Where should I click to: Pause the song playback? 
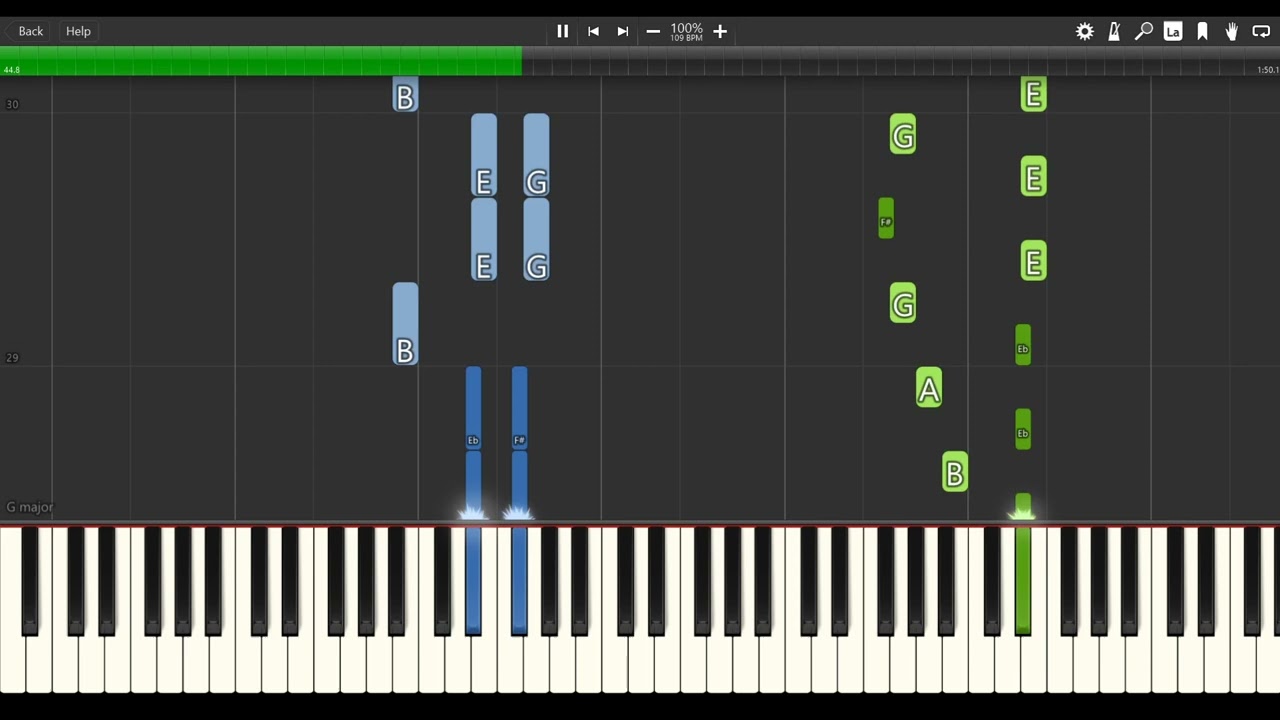pyautogui.click(x=562, y=31)
